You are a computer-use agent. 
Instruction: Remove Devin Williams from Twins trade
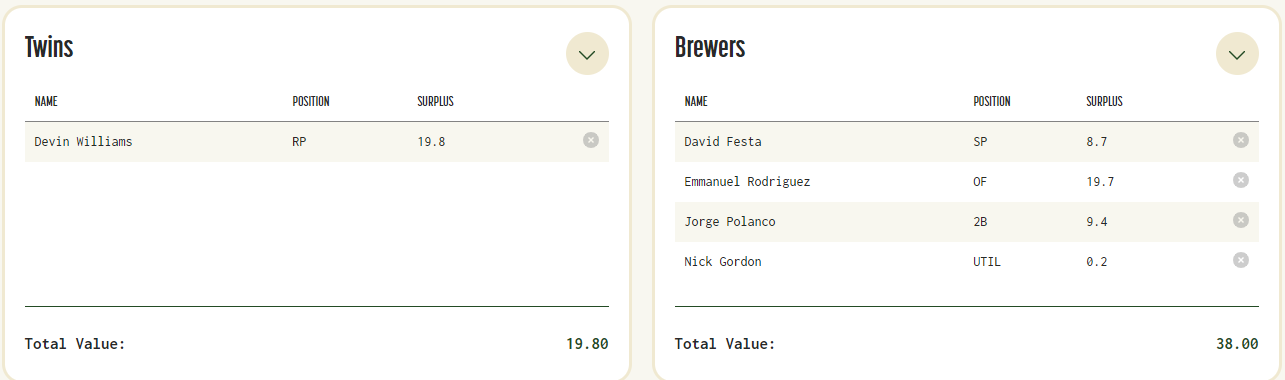[591, 140]
